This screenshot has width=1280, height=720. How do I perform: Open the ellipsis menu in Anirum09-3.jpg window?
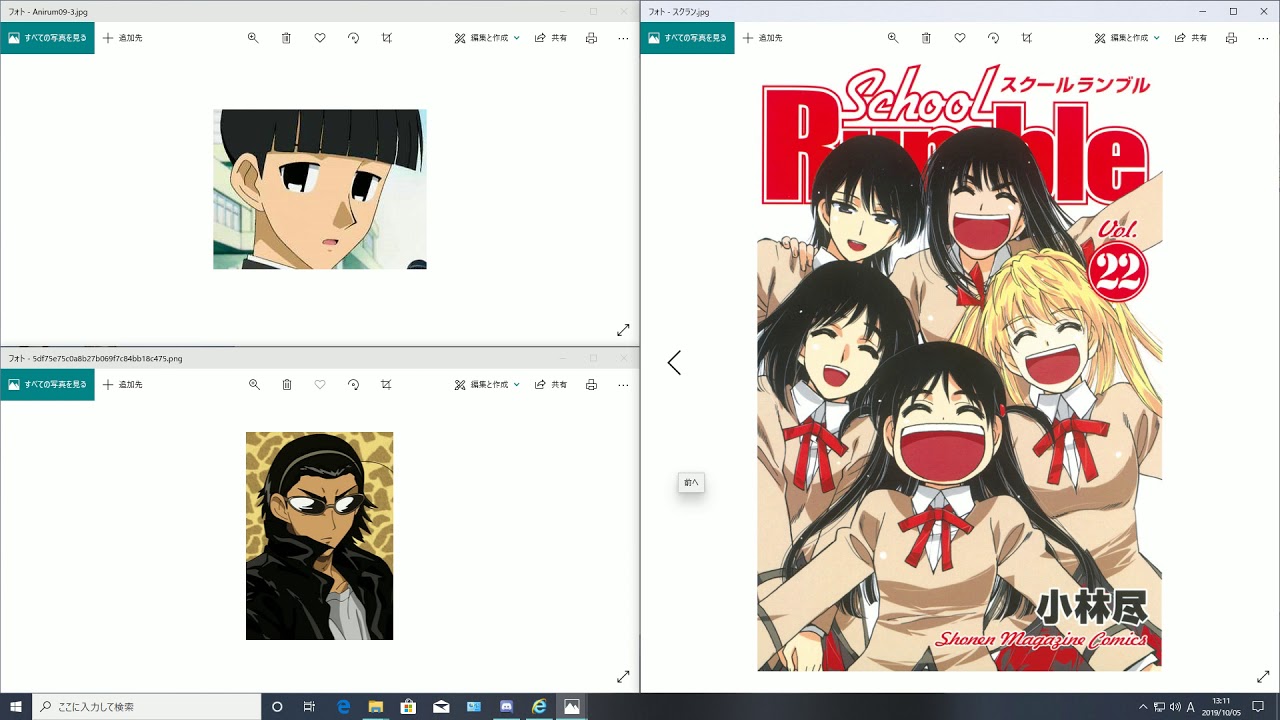[623, 38]
